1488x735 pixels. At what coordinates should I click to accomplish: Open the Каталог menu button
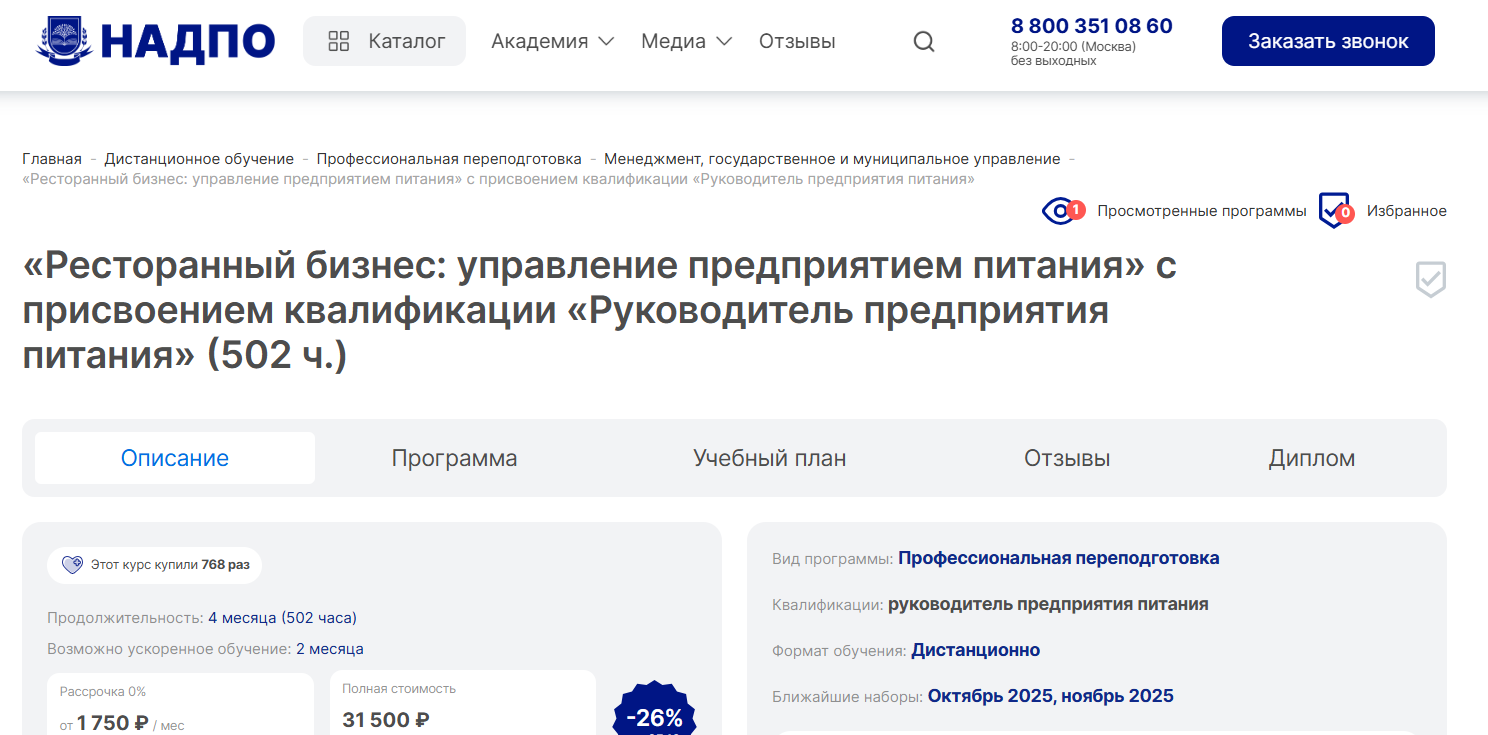(x=385, y=41)
